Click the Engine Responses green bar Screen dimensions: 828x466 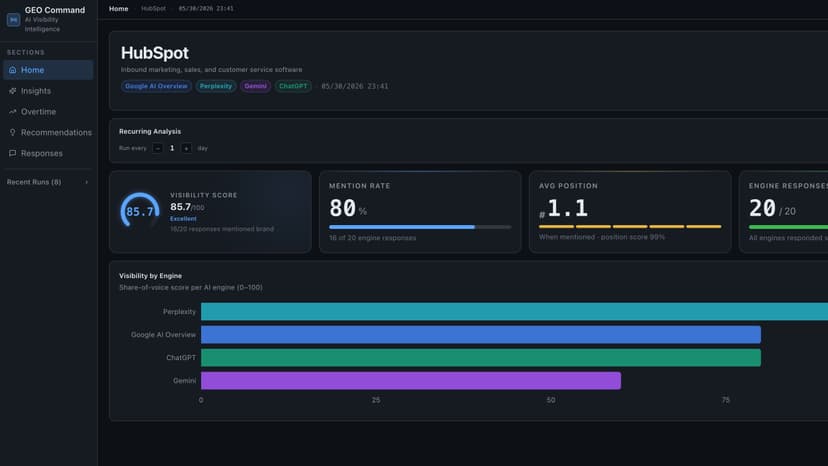[x=788, y=227]
